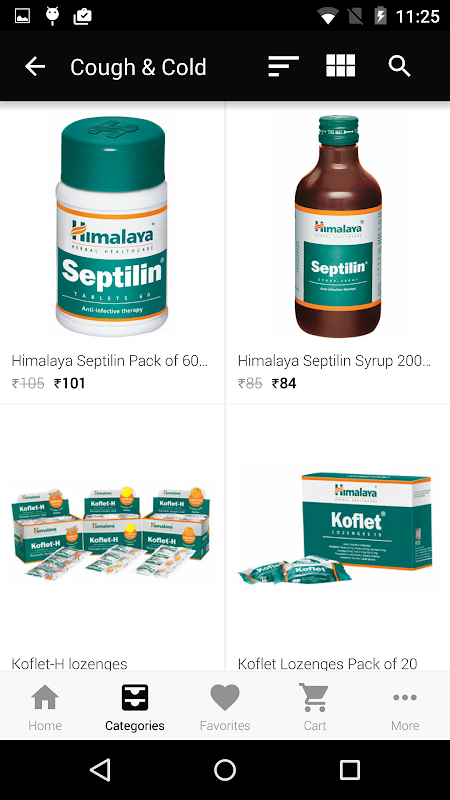
Task: Select the Categories tab
Action: coord(135,707)
